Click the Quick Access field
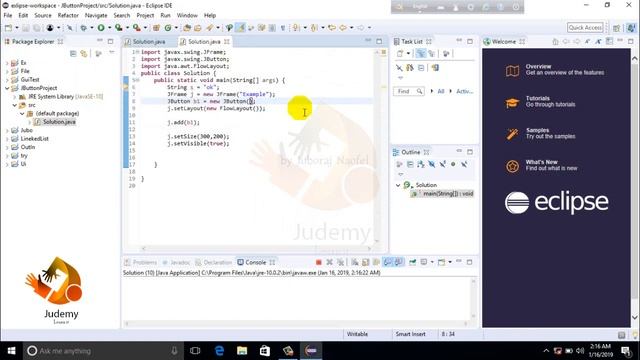This screenshot has width=640, height=360. pos(585,27)
